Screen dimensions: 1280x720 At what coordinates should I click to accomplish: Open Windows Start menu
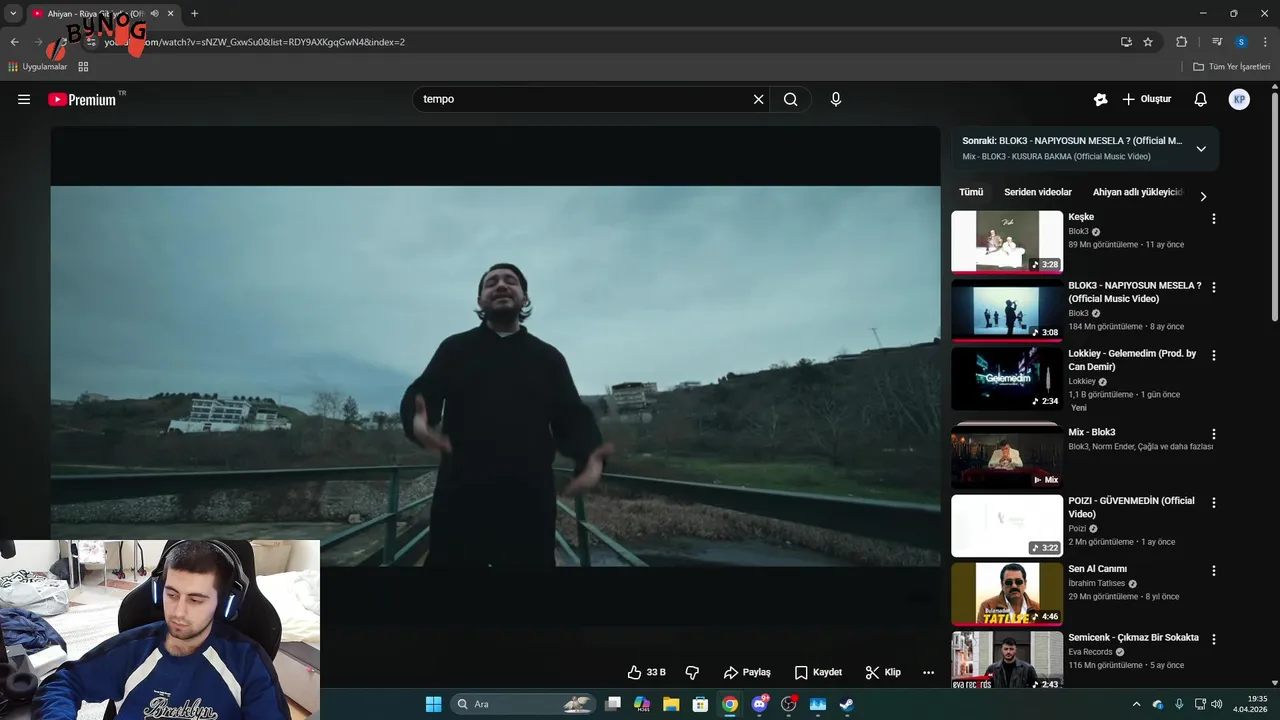point(433,704)
